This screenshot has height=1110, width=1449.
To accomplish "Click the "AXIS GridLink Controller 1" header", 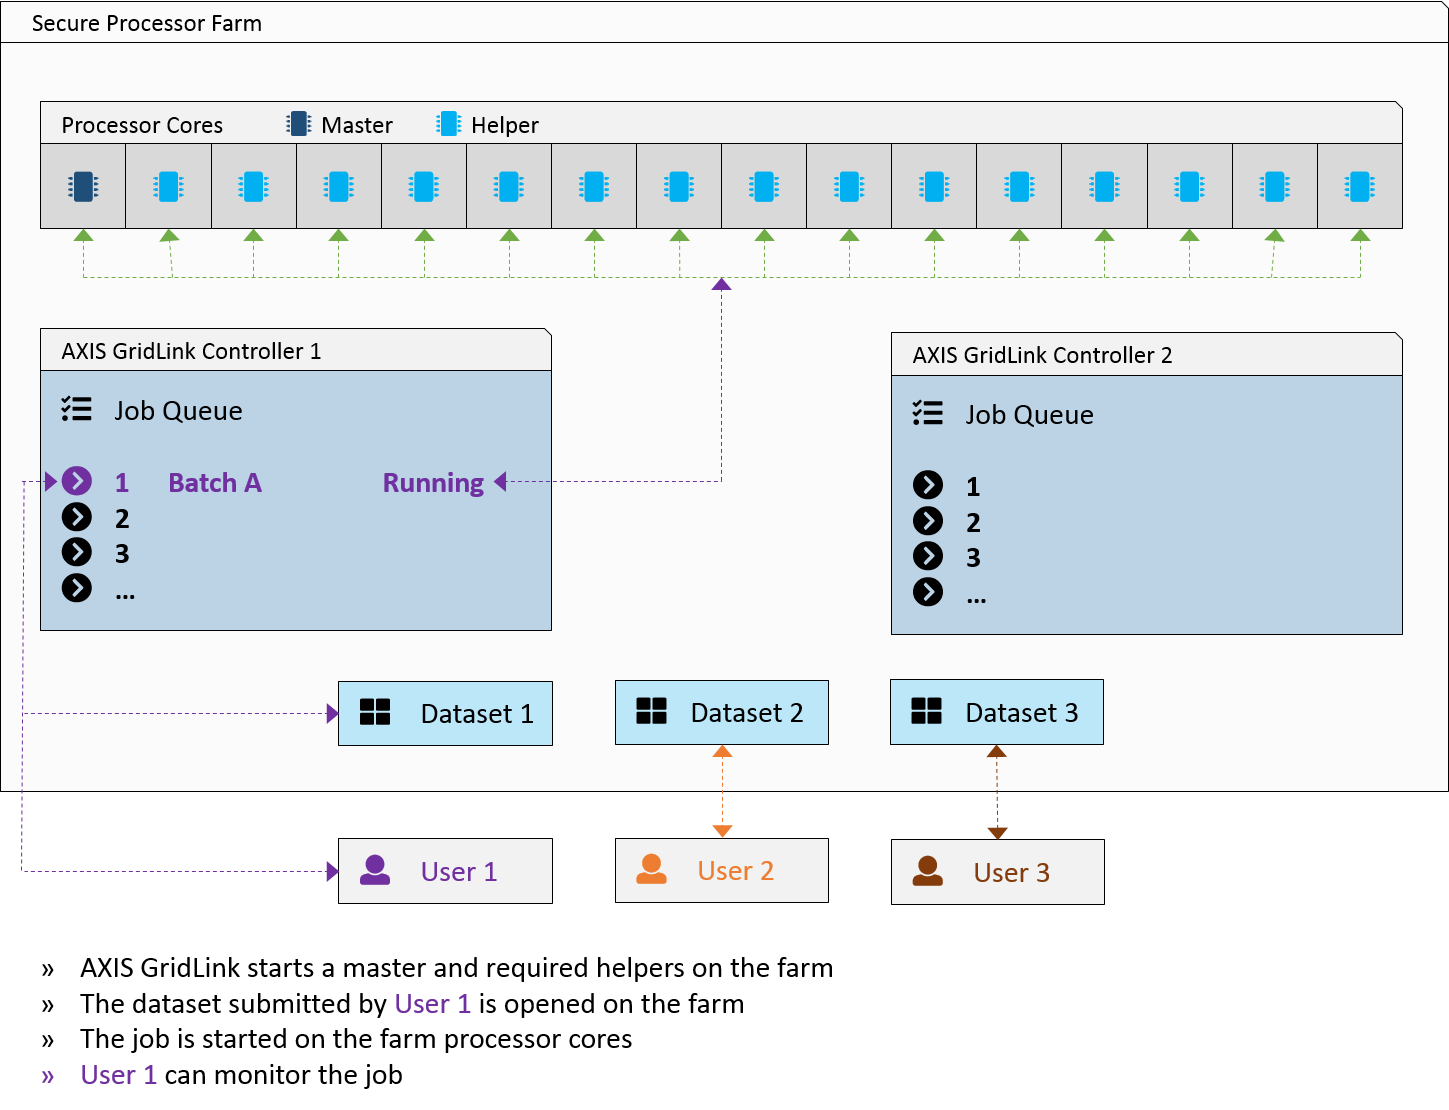I will (x=191, y=351).
